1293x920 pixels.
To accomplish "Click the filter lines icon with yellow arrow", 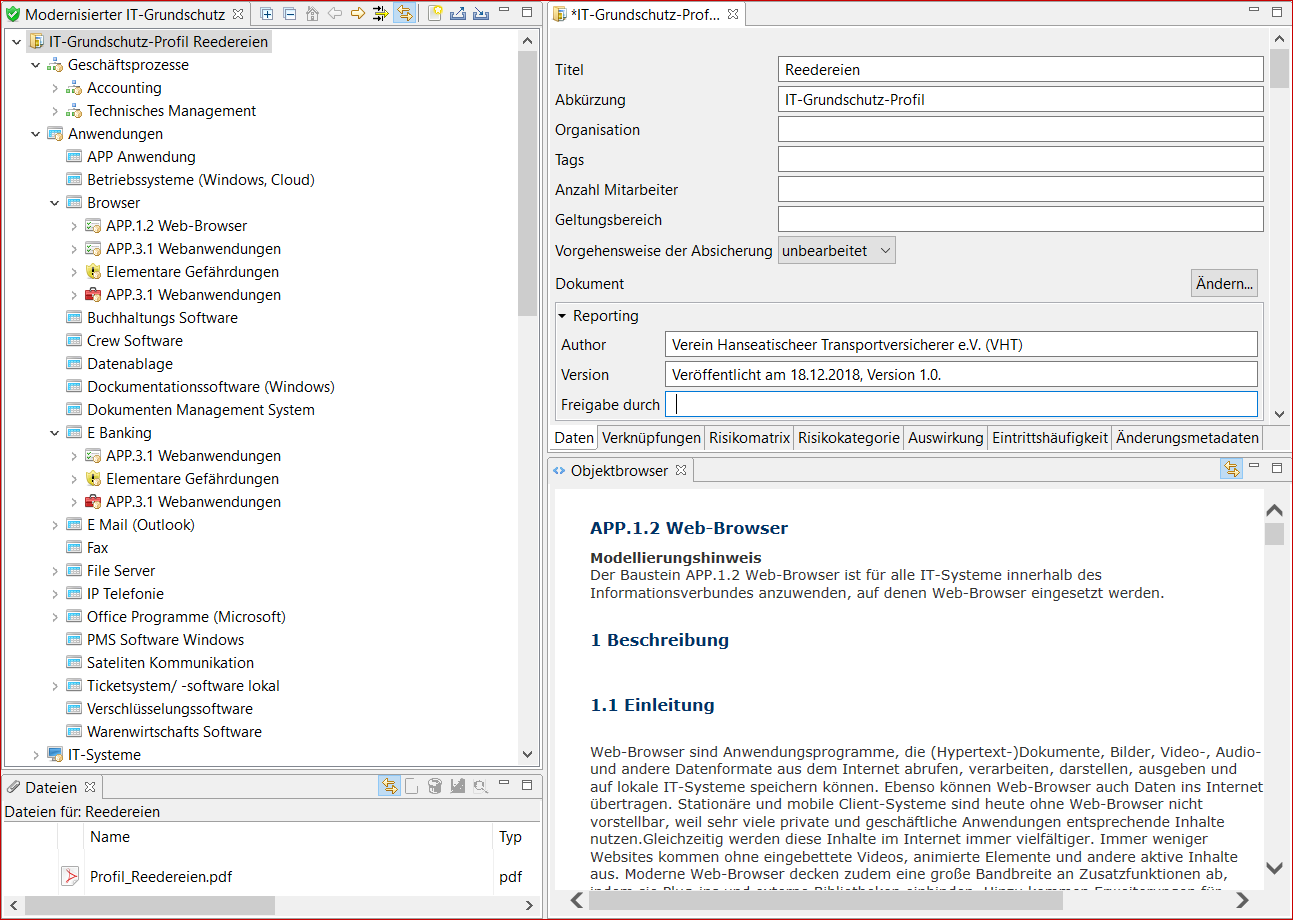I will (381, 14).
